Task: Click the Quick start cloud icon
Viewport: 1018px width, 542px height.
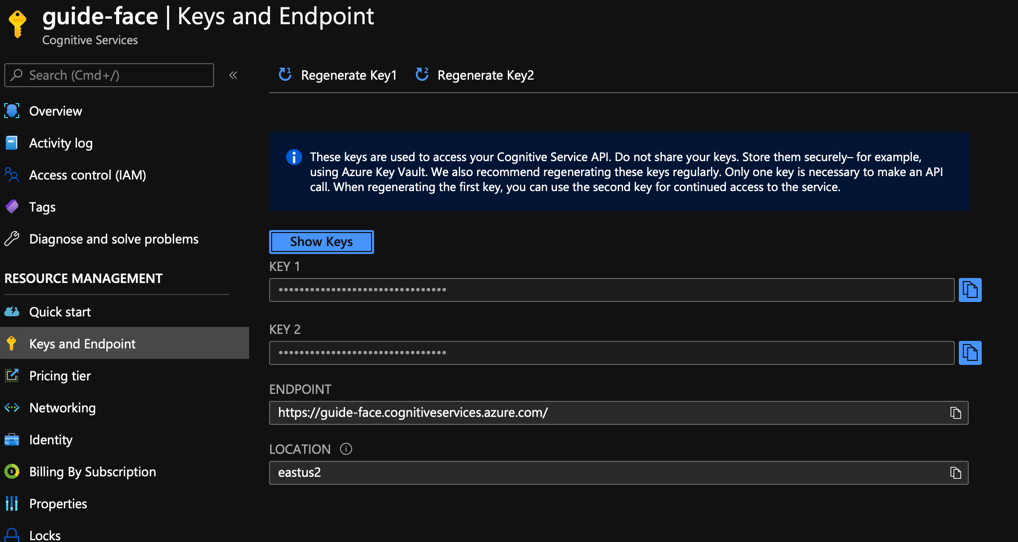Action: [12, 312]
